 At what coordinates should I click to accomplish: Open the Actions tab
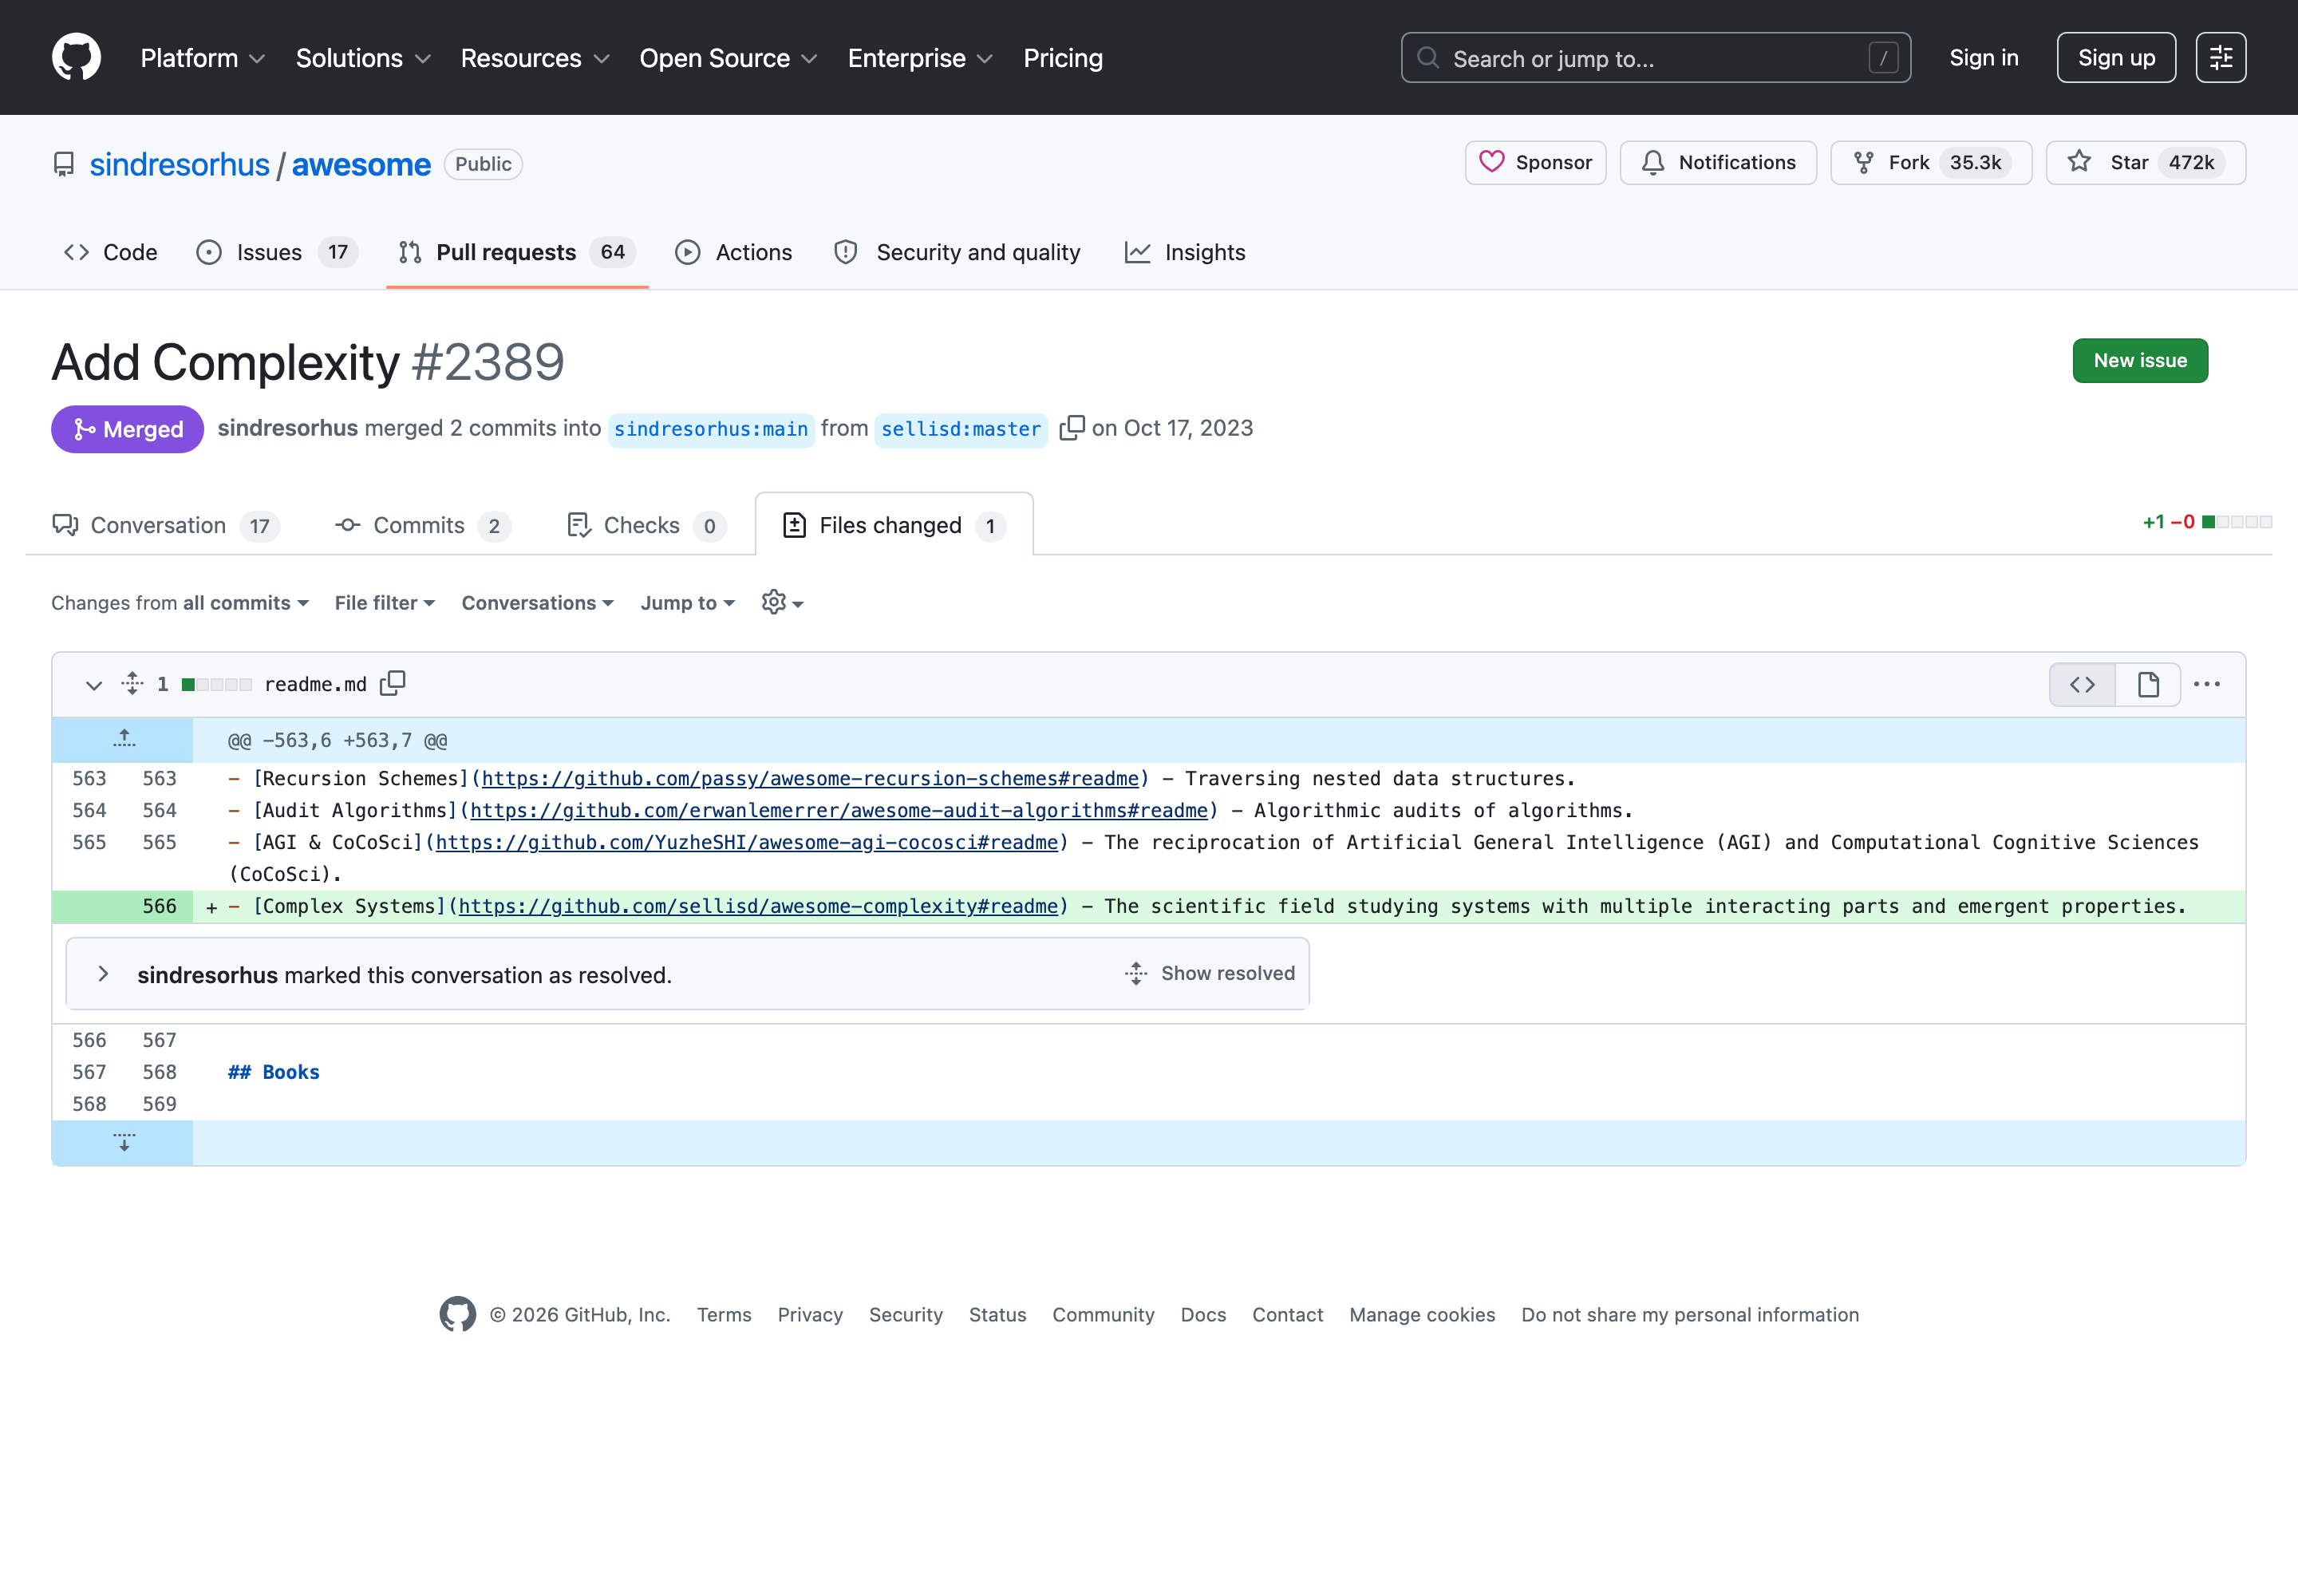(x=734, y=252)
